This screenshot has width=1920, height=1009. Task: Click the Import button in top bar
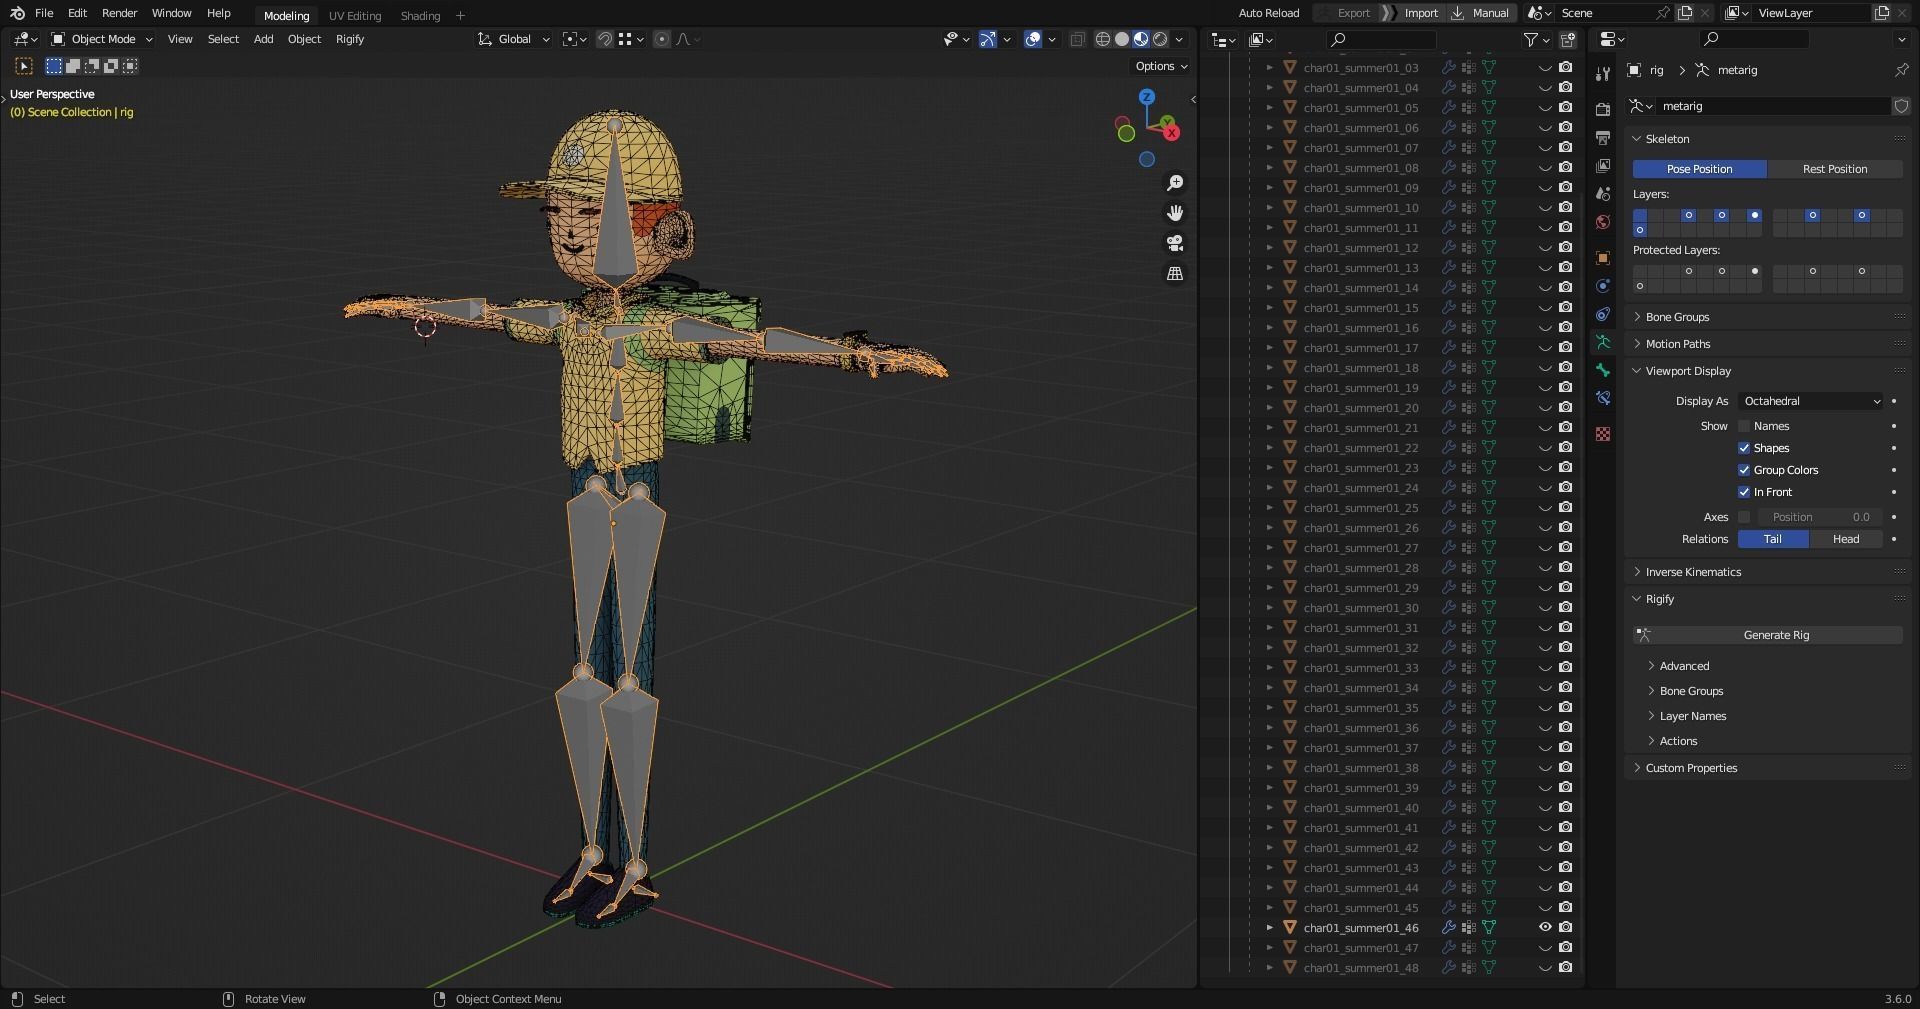pyautogui.click(x=1414, y=13)
